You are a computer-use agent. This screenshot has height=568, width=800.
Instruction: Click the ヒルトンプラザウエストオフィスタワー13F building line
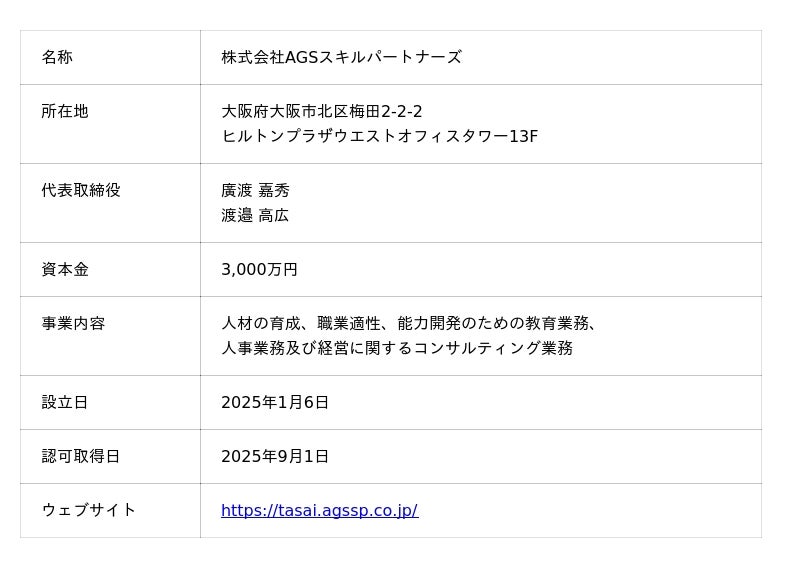(379, 136)
